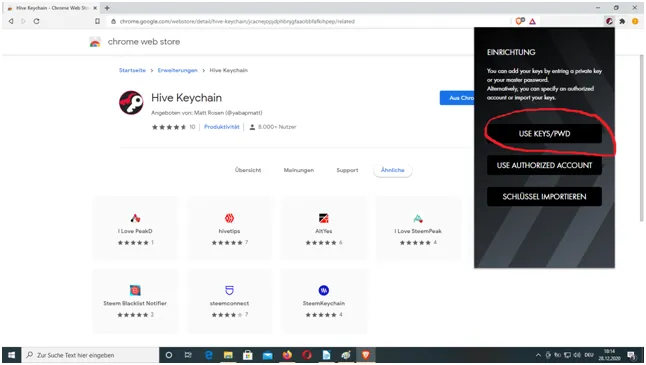Viewport: 646px width, 365px height.
Task: Open Mail app from taskbar
Action: 267,355
